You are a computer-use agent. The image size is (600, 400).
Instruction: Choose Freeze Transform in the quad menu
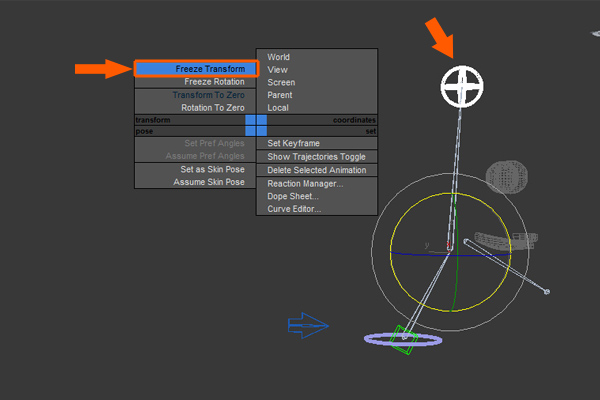pos(196,69)
